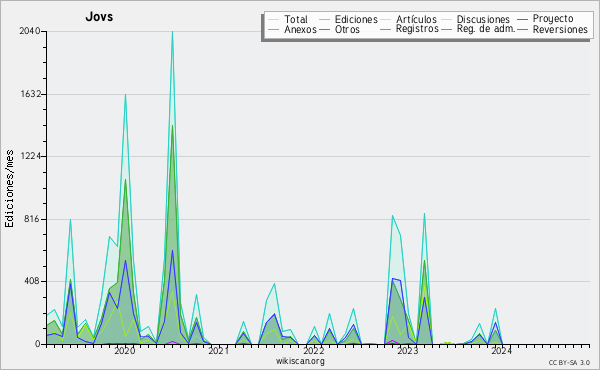Click the y-axis value 1224
This screenshot has height=370, width=600.
click(31, 156)
